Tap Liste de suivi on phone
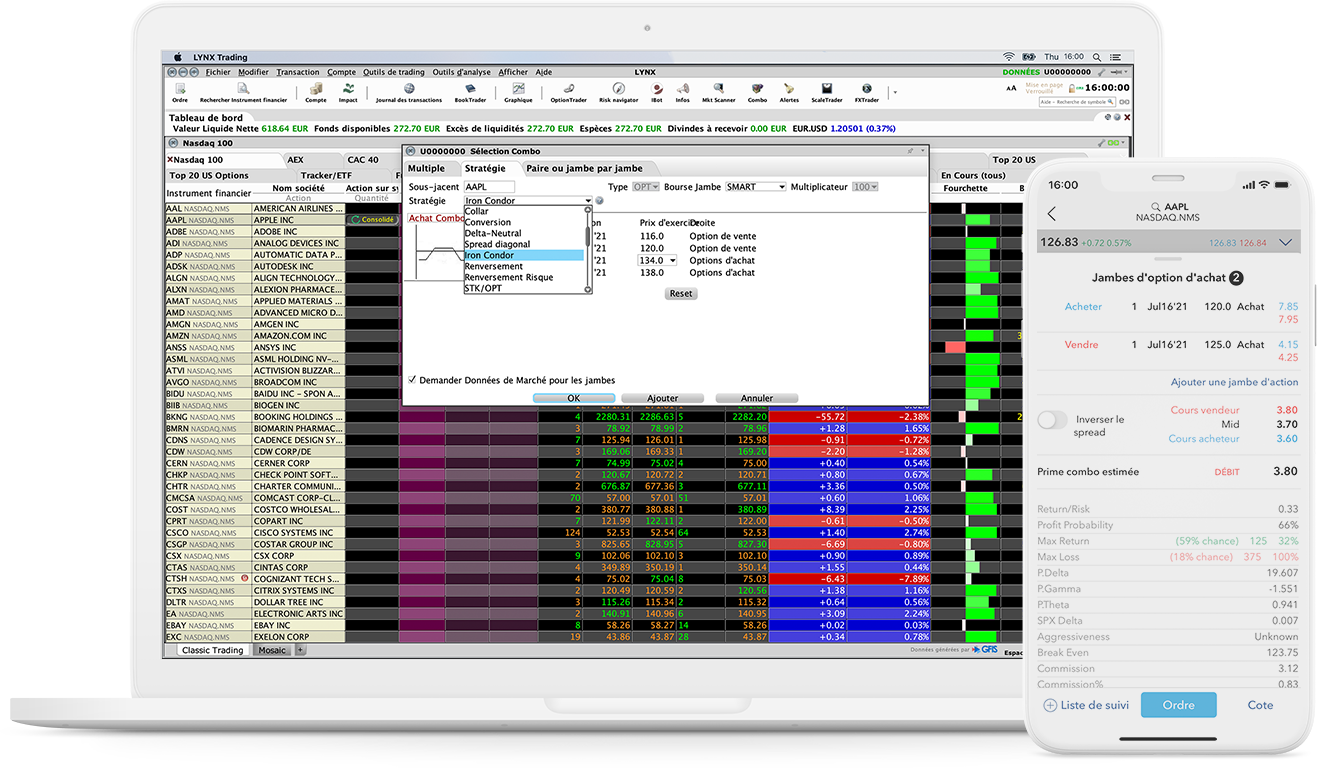Image resolution: width=1328 pixels, height=768 pixels. click(1086, 705)
